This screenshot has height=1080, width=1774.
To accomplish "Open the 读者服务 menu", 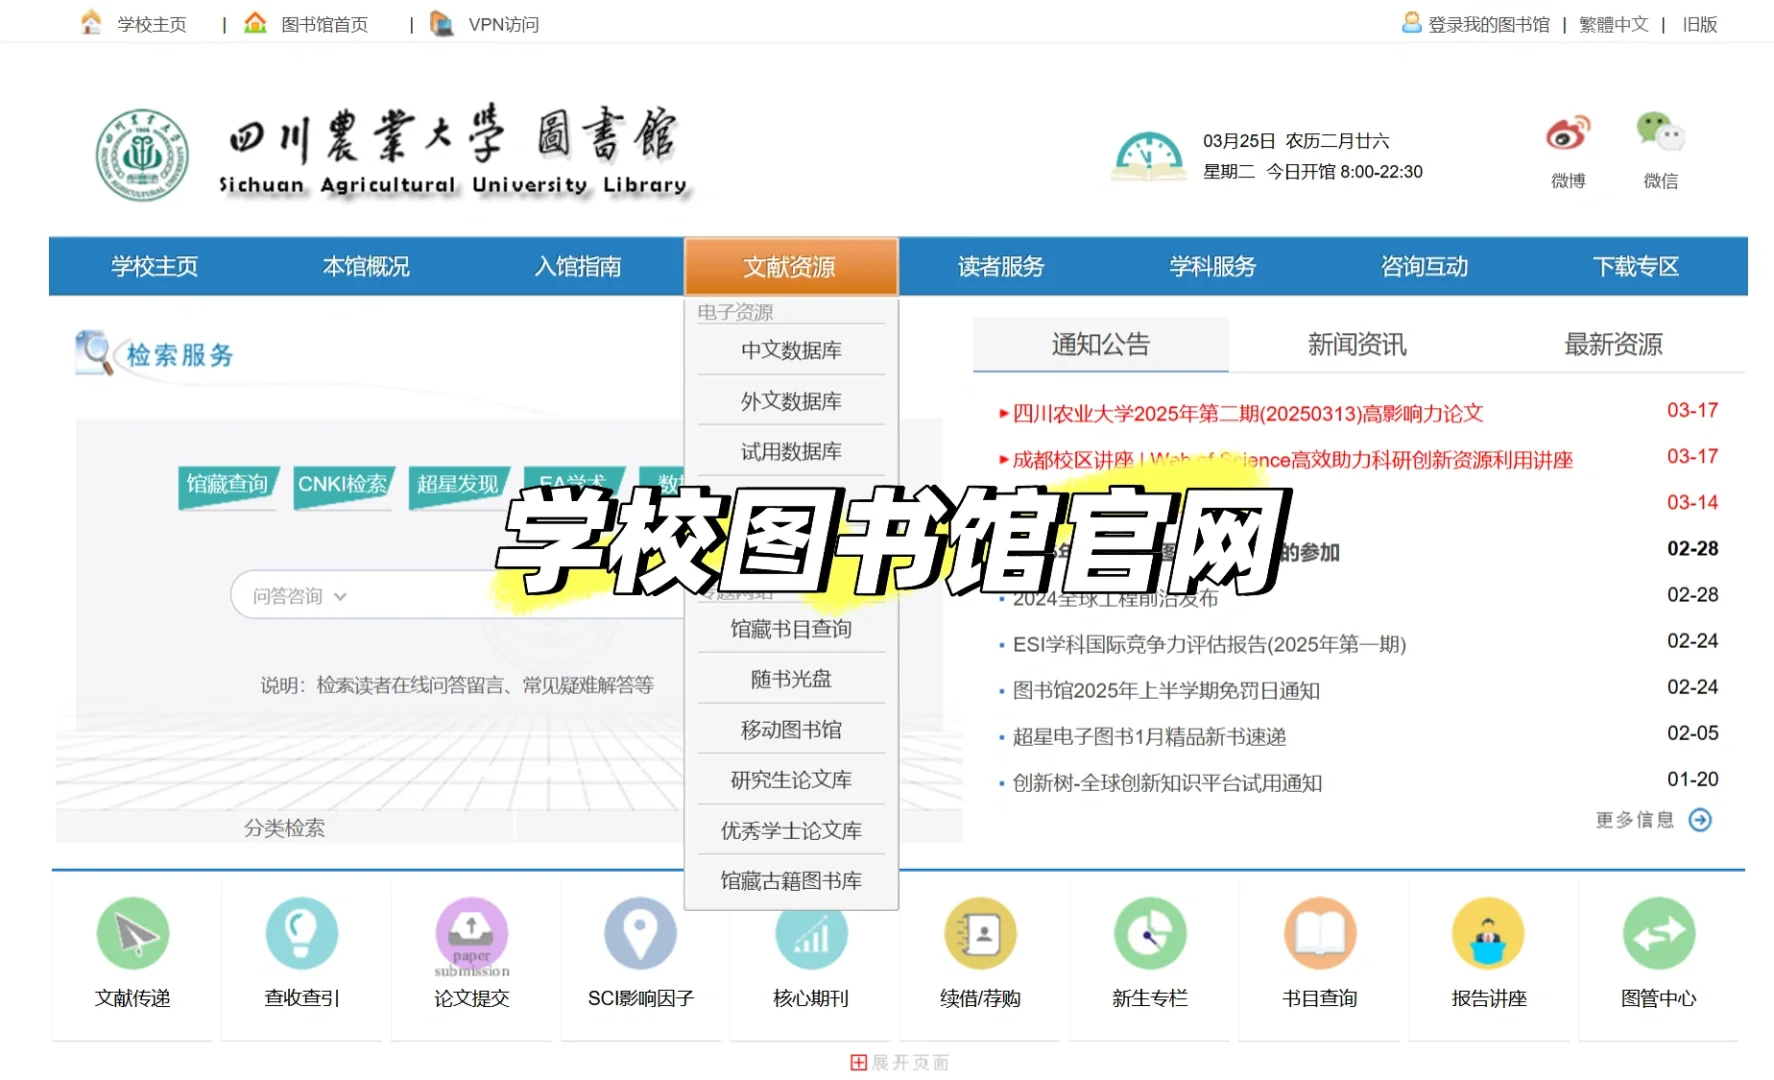I will click(1001, 266).
